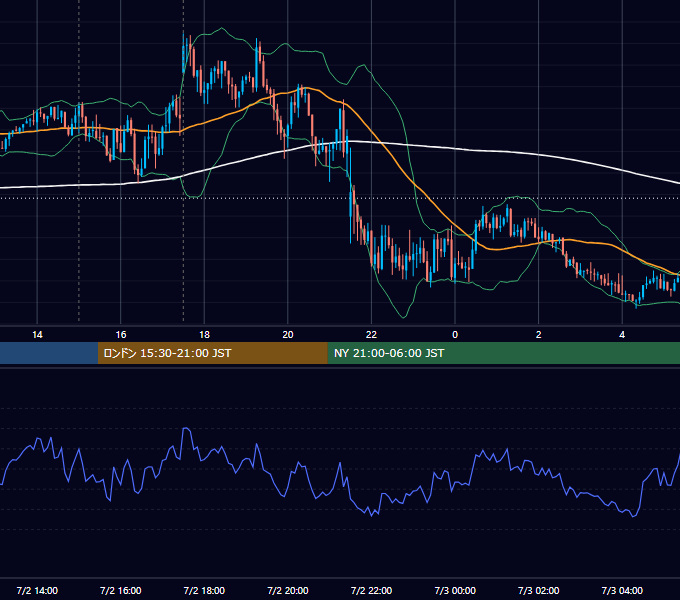
Task: Click the hour label 14 on price chart axis
Action: [x=37, y=335]
